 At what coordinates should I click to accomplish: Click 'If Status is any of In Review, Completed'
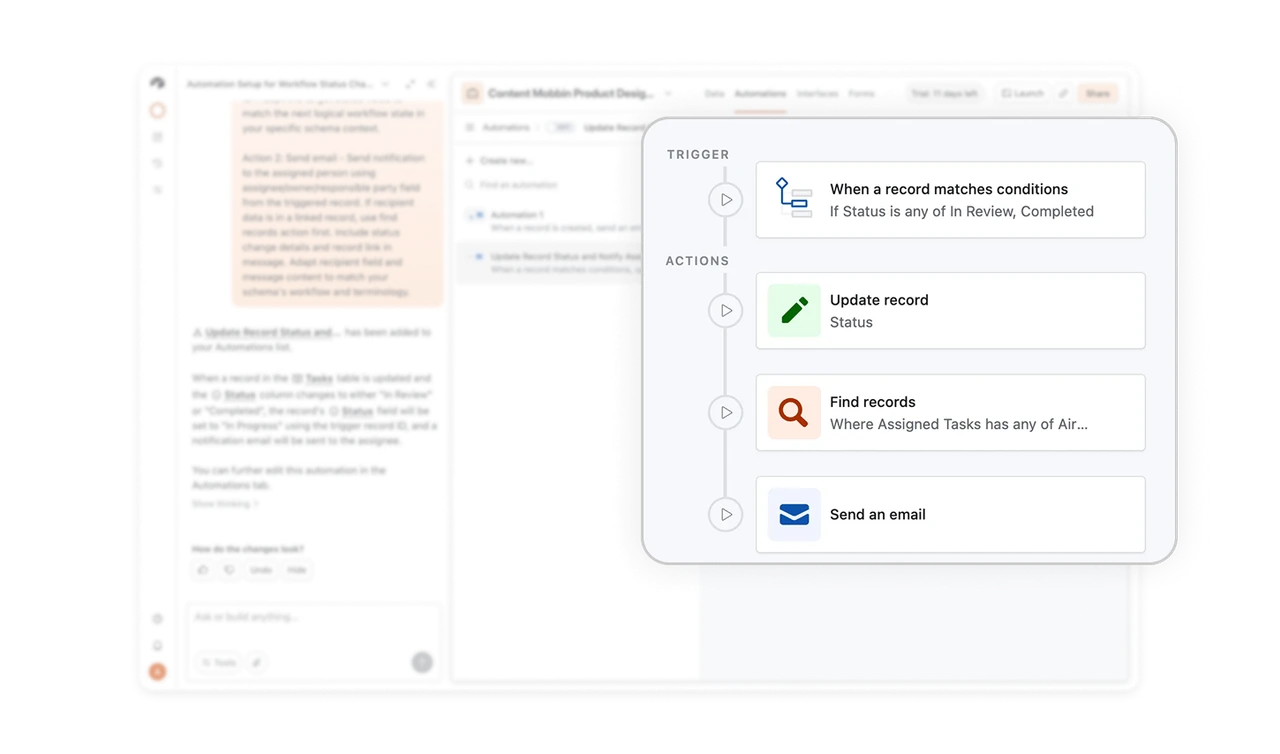coord(962,212)
